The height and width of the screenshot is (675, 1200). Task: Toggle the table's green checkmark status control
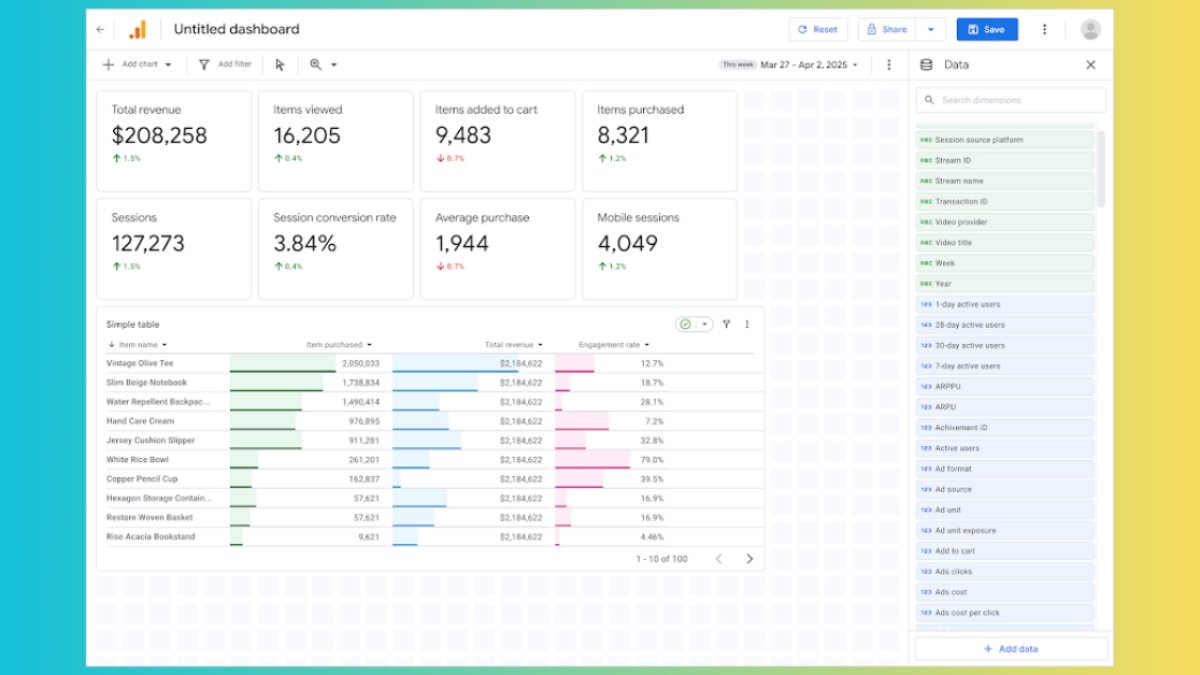pyautogui.click(x=686, y=324)
